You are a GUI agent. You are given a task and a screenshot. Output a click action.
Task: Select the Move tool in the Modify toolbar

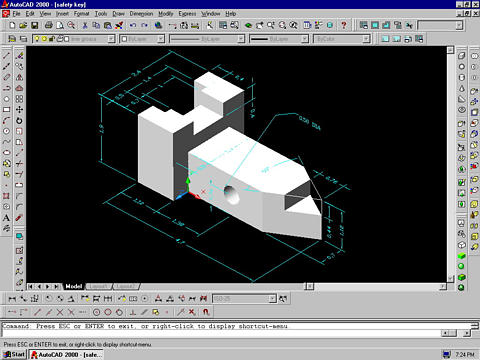[x=19, y=110]
